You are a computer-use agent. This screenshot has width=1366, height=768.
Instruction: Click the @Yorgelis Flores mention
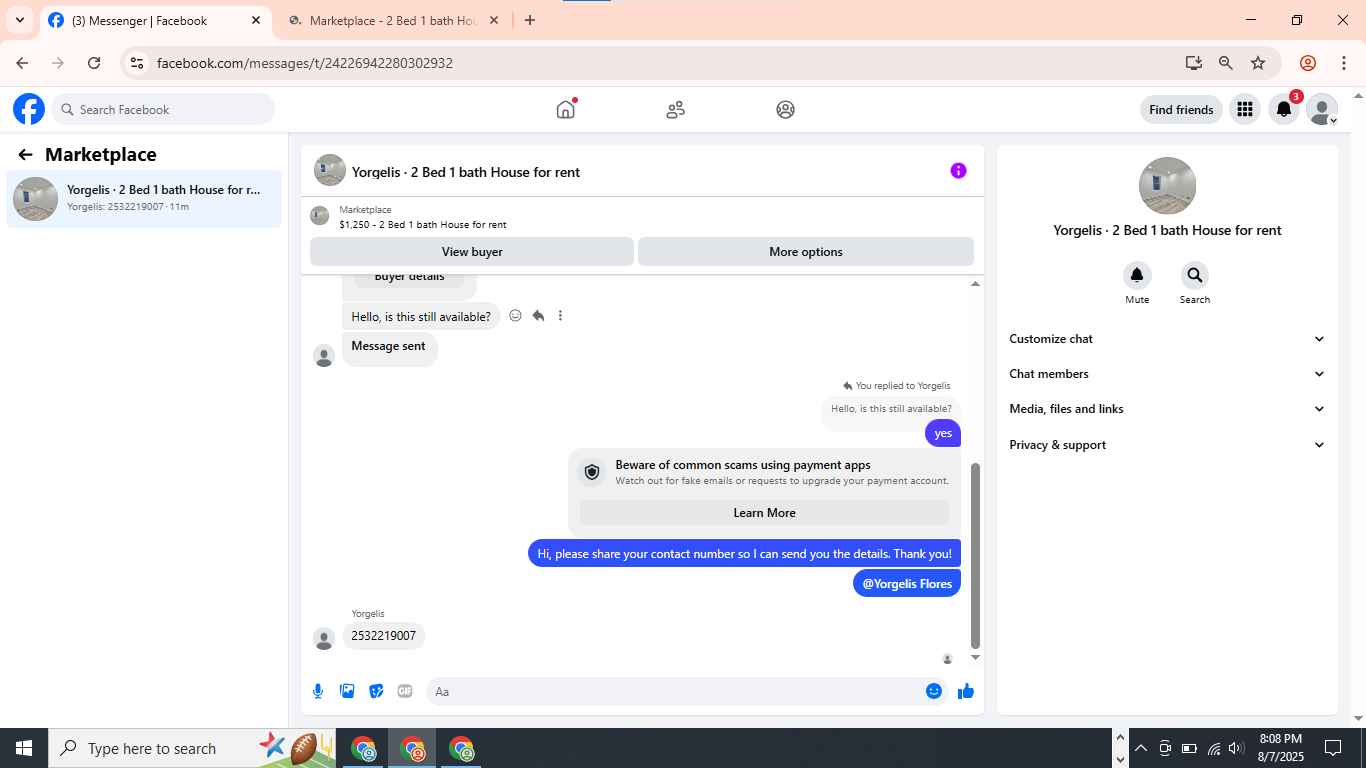pyautogui.click(x=907, y=583)
